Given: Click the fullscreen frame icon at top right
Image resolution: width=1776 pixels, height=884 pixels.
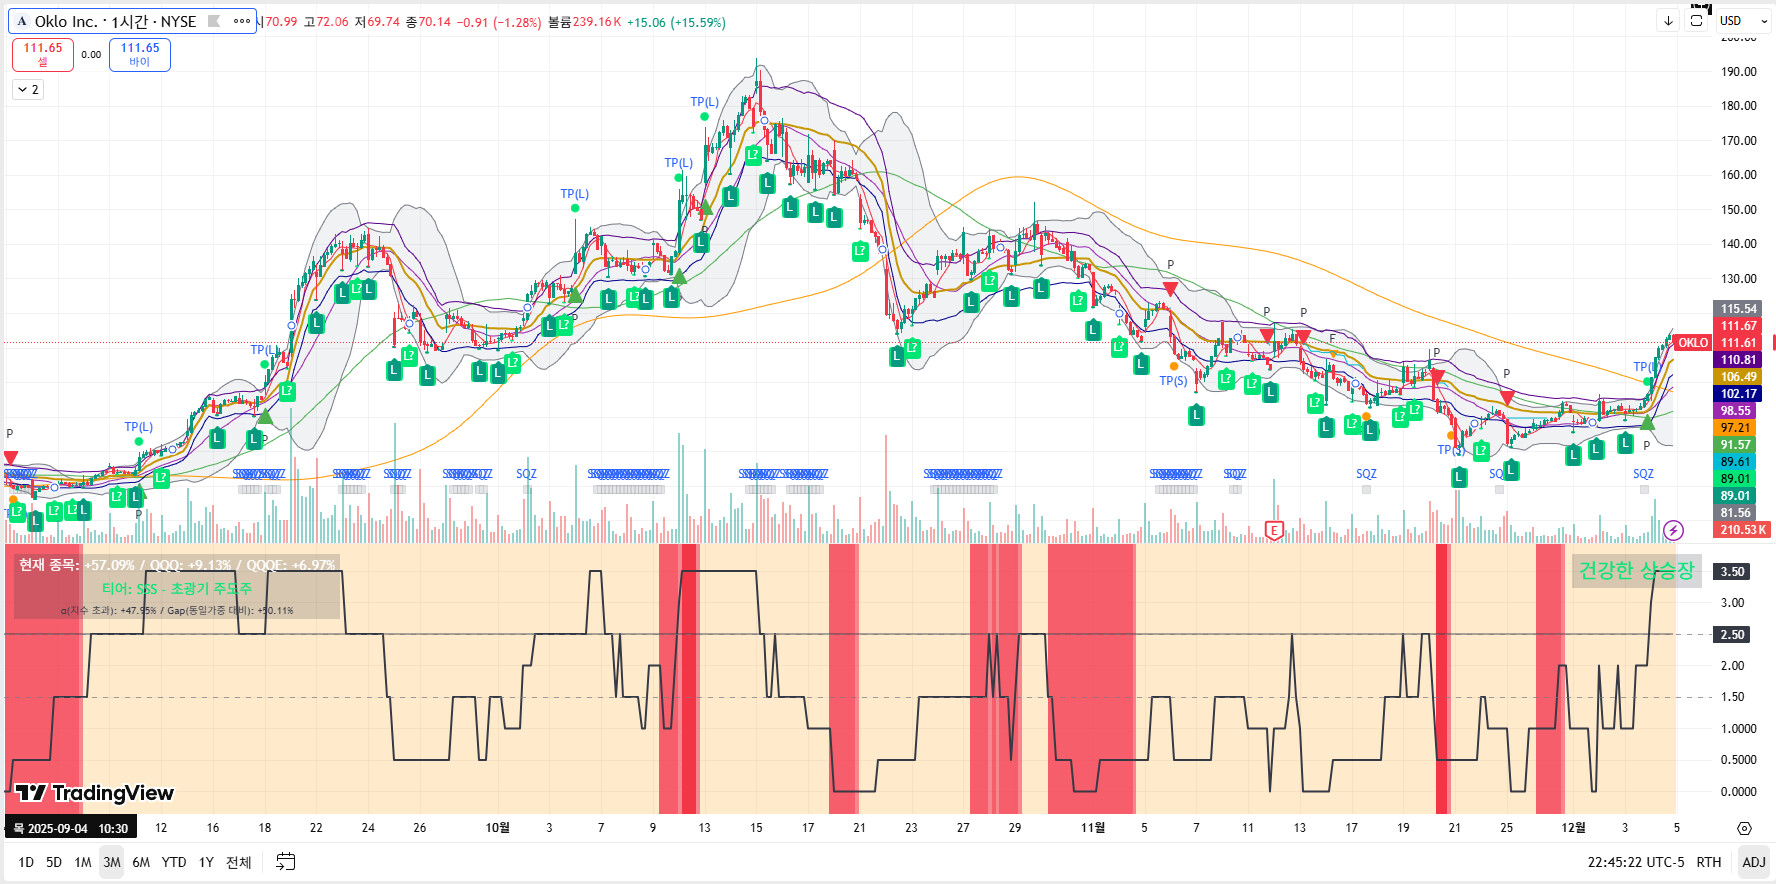Looking at the screenshot, I should click(1697, 20).
